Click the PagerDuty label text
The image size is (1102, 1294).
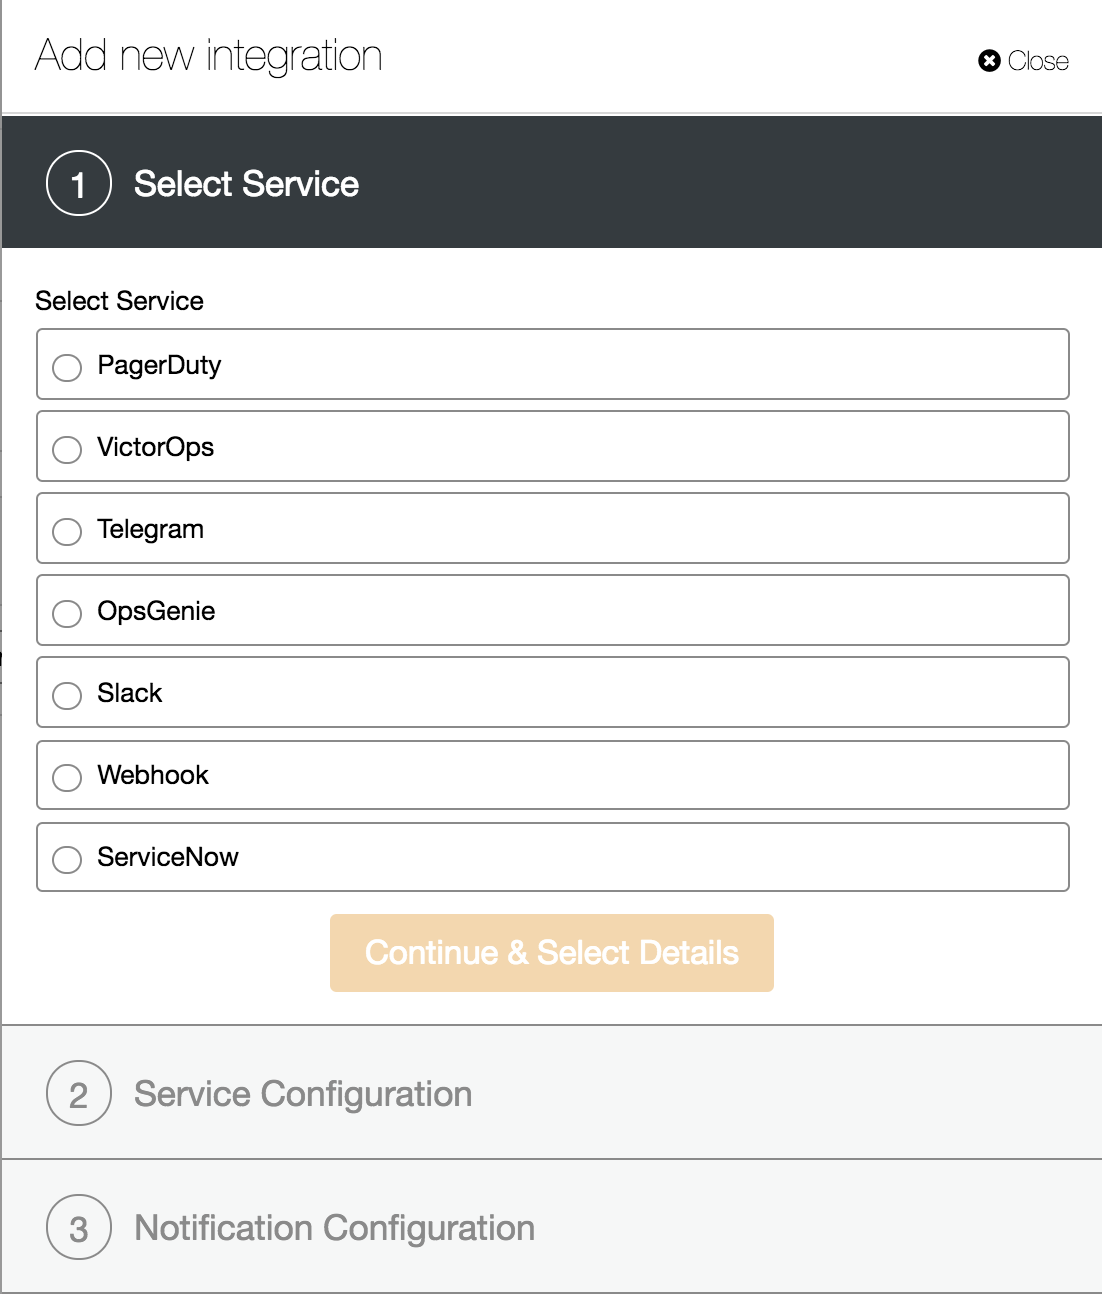tap(159, 366)
